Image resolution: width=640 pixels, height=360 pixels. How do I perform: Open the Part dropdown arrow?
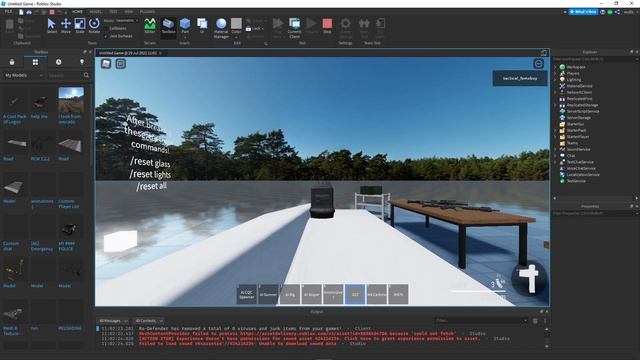pos(185,37)
